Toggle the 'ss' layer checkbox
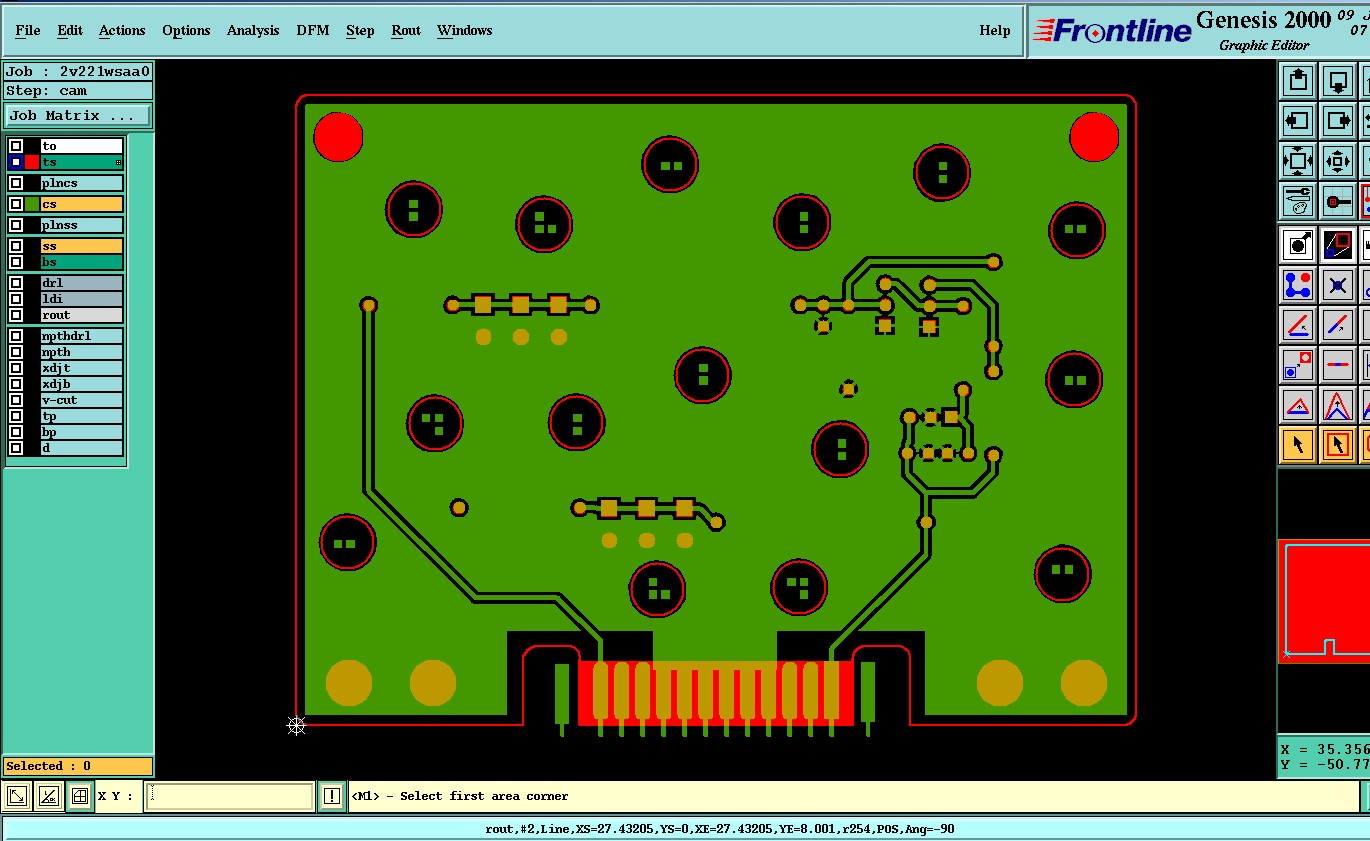 pos(16,246)
